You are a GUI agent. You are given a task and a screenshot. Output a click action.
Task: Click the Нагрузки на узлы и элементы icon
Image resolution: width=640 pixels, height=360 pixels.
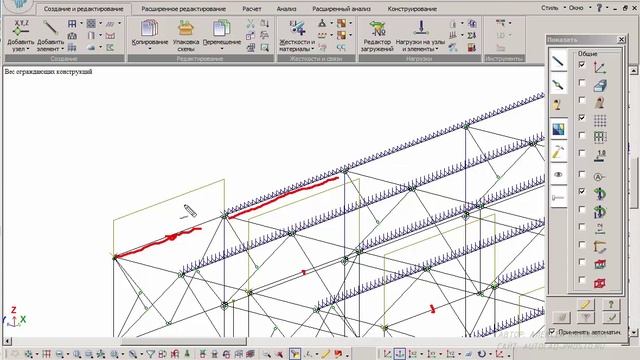pos(420,29)
